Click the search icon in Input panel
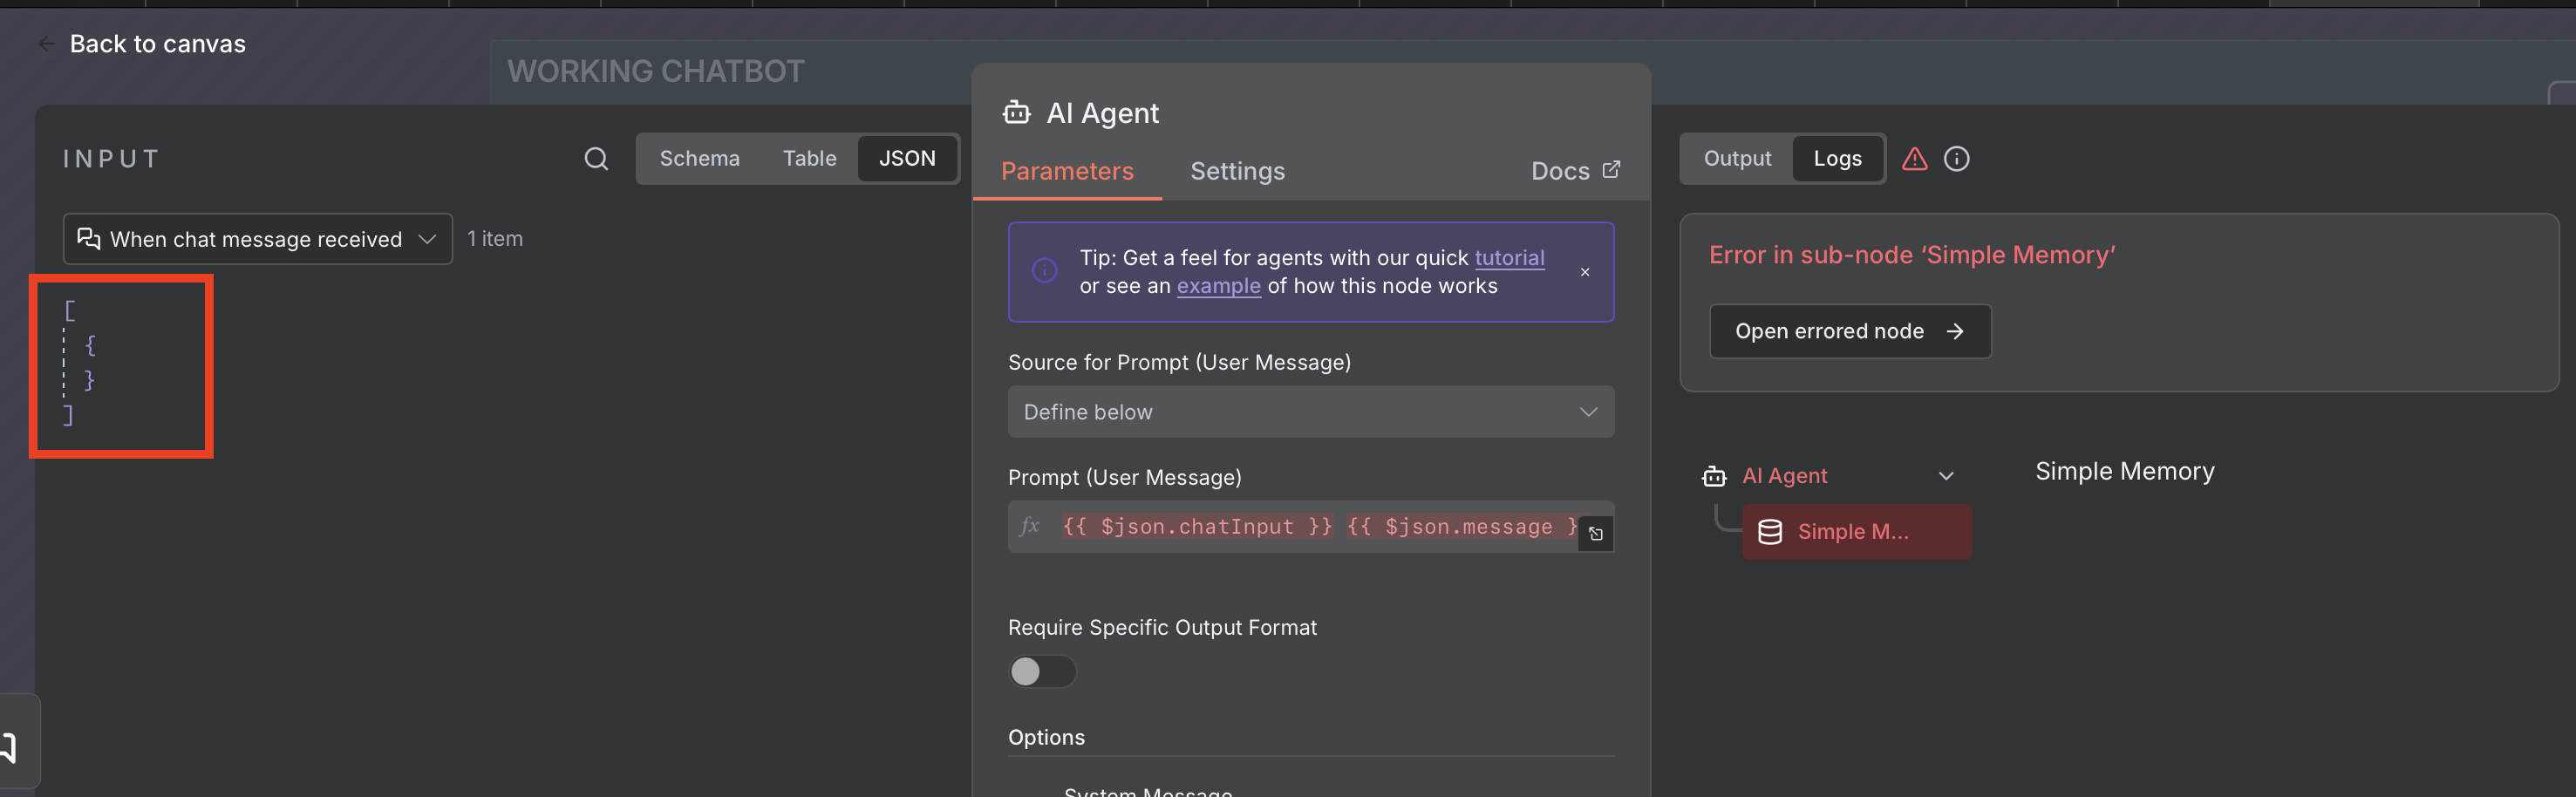This screenshot has height=797, width=2576. click(x=596, y=159)
